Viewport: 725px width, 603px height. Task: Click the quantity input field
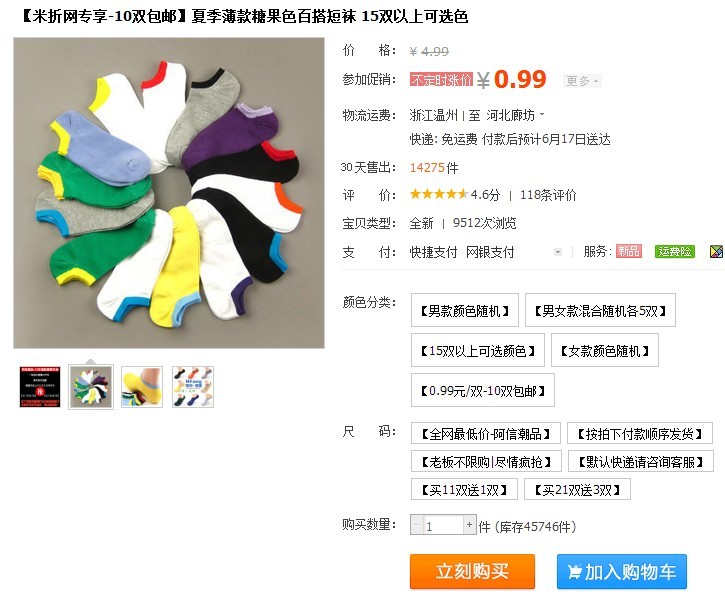[x=443, y=525]
